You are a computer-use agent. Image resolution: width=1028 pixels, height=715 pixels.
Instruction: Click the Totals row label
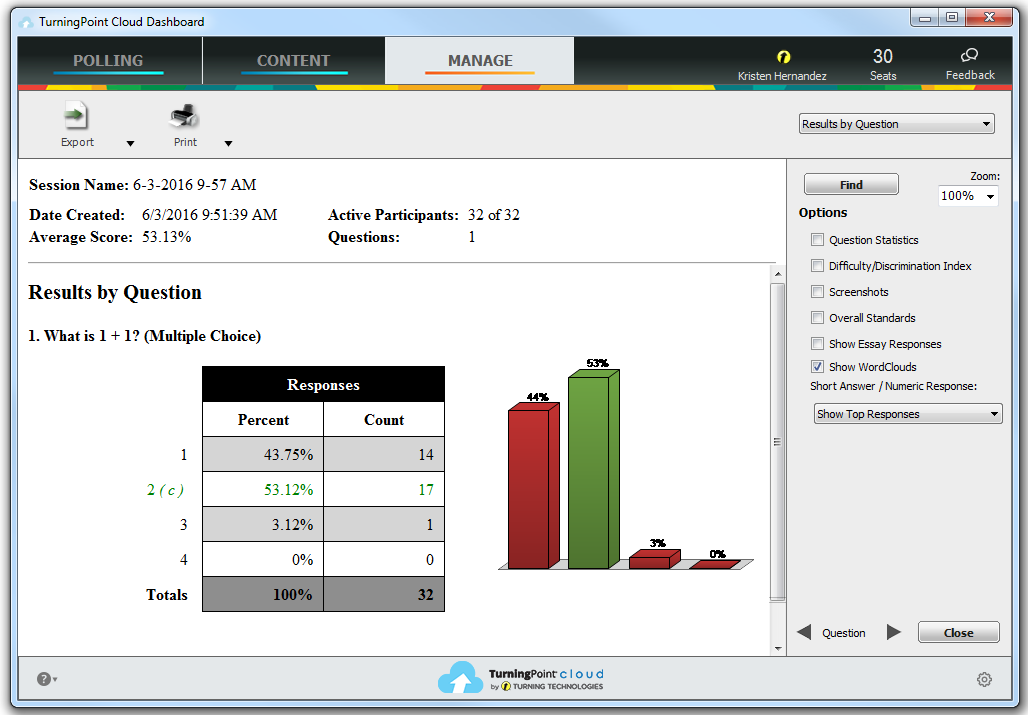pyautogui.click(x=167, y=594)
